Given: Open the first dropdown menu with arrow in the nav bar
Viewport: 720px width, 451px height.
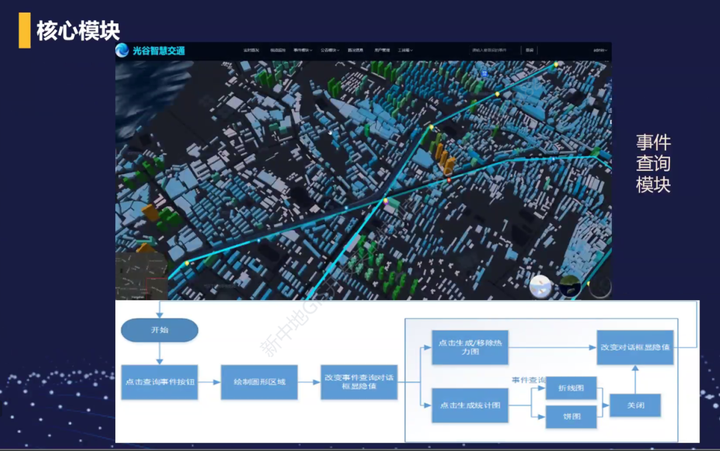Looking at the screenshot, I should (303, 50).
